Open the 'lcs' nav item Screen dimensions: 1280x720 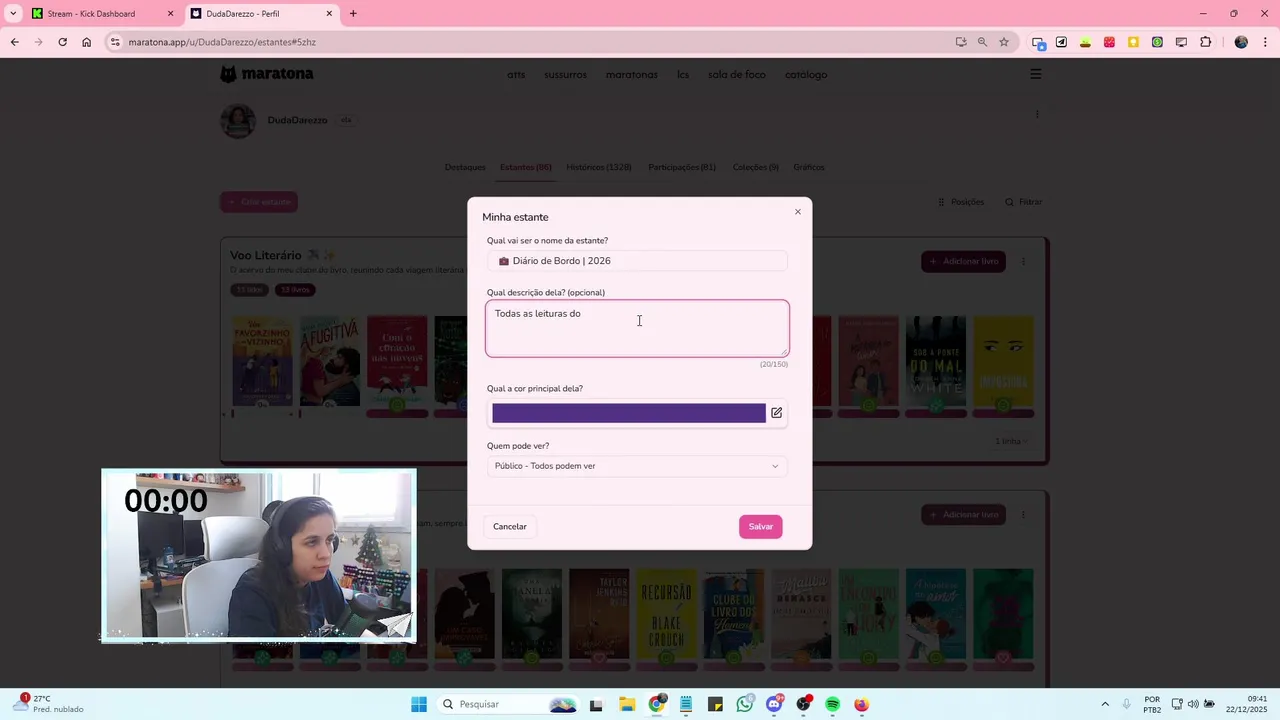point(683,75)
